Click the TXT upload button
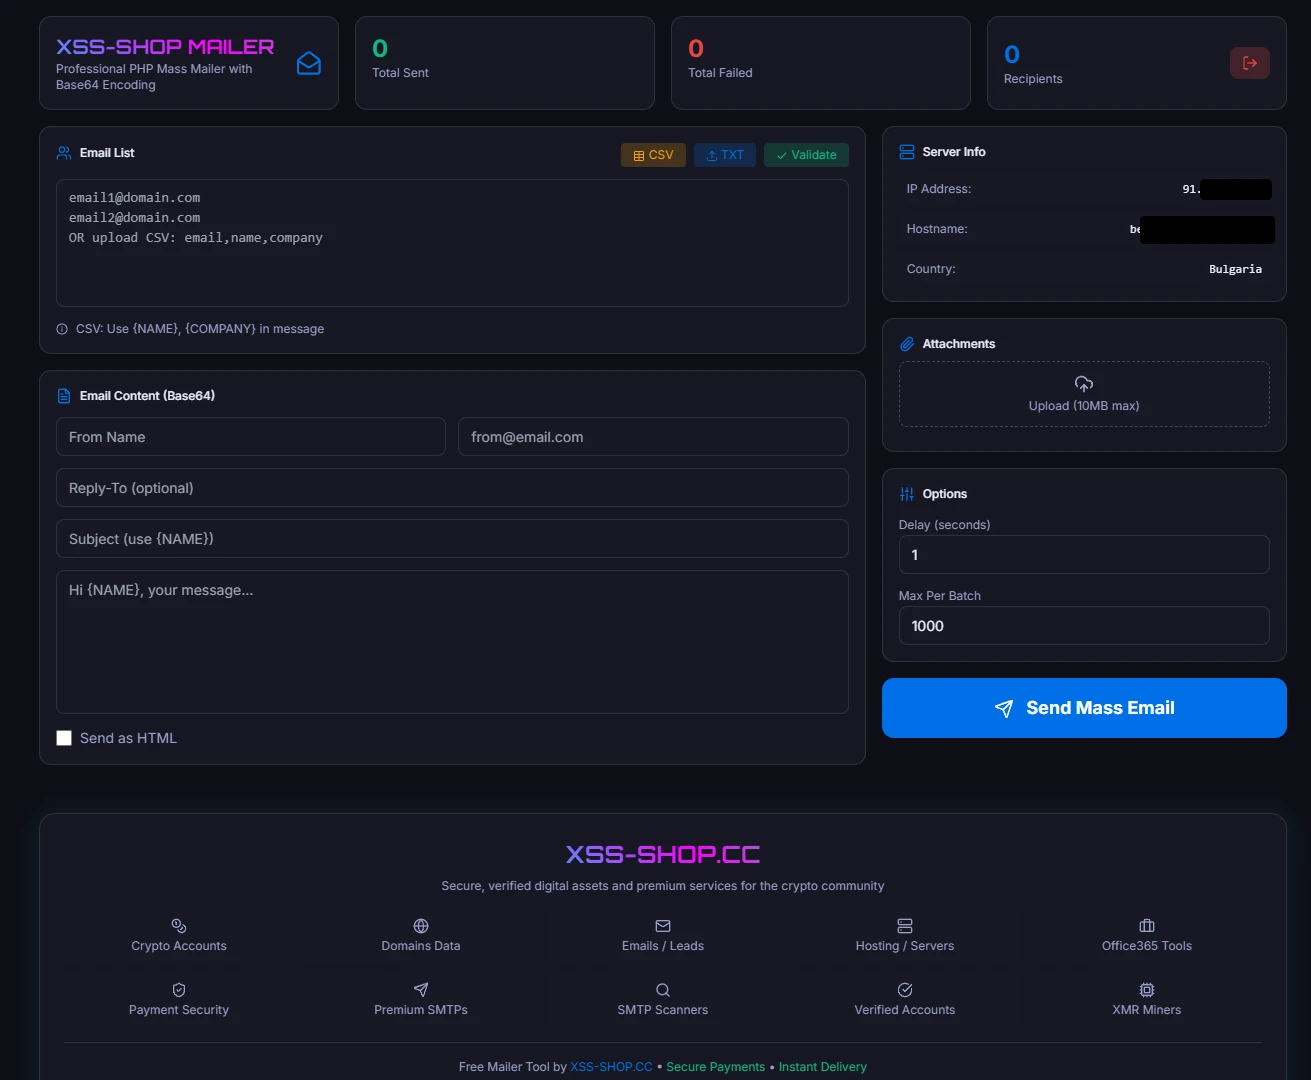 click(x=724, y=155)
